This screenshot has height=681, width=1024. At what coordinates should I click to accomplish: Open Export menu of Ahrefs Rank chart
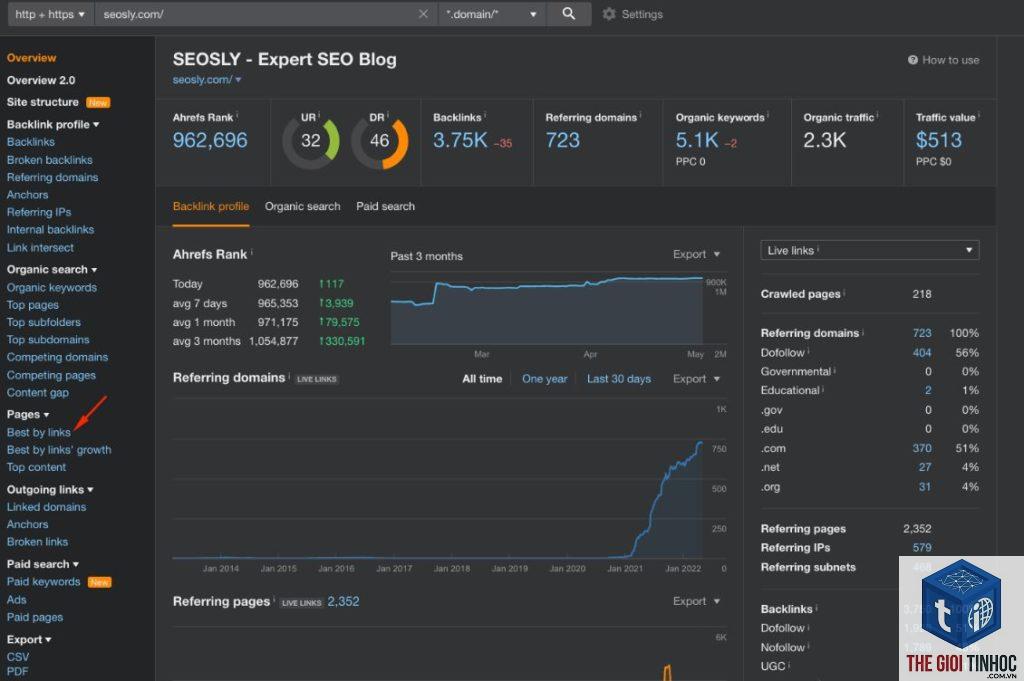coord(696,254)
